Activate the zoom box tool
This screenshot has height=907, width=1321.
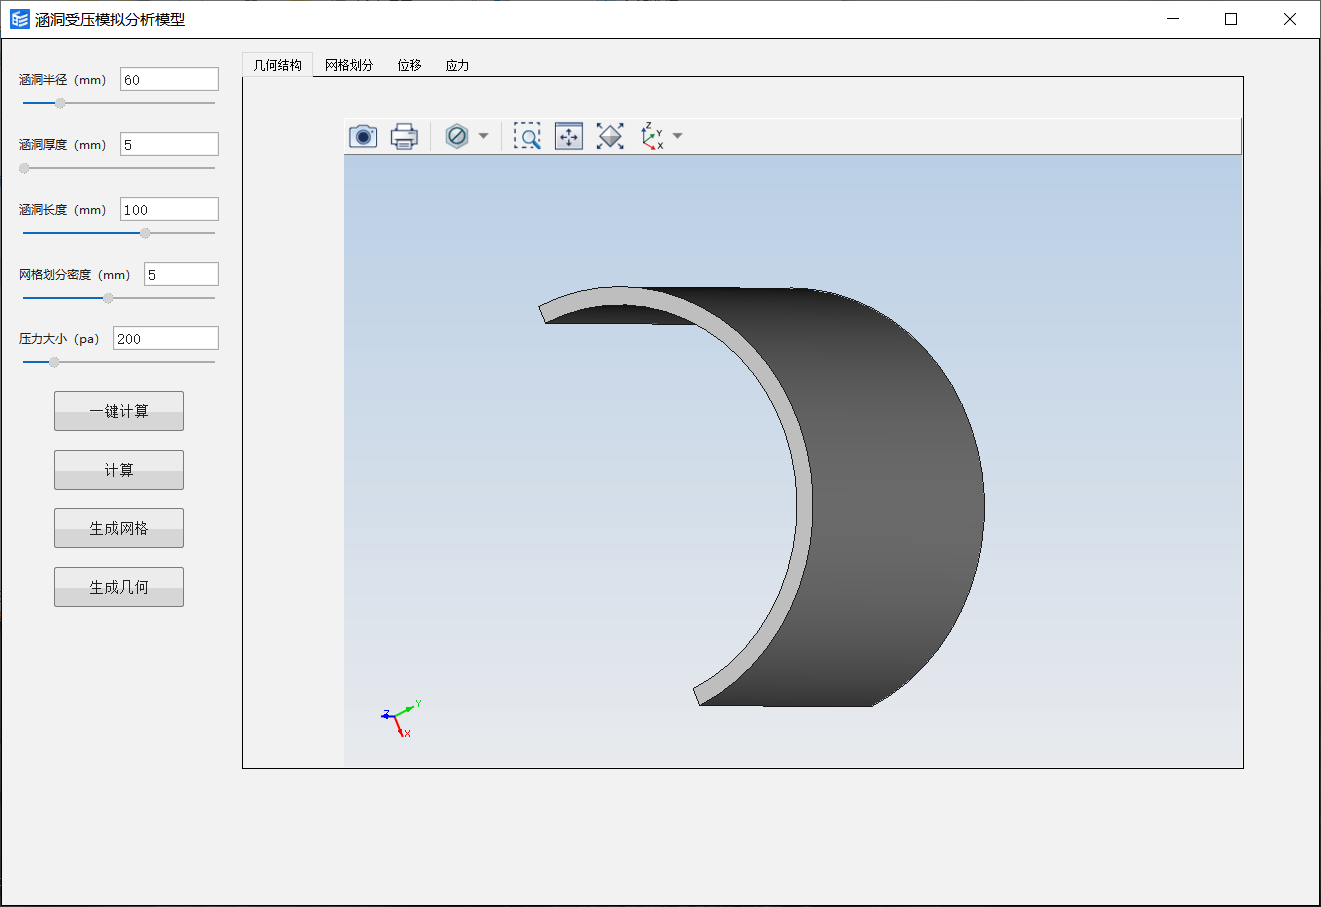(x=527, y=136)
